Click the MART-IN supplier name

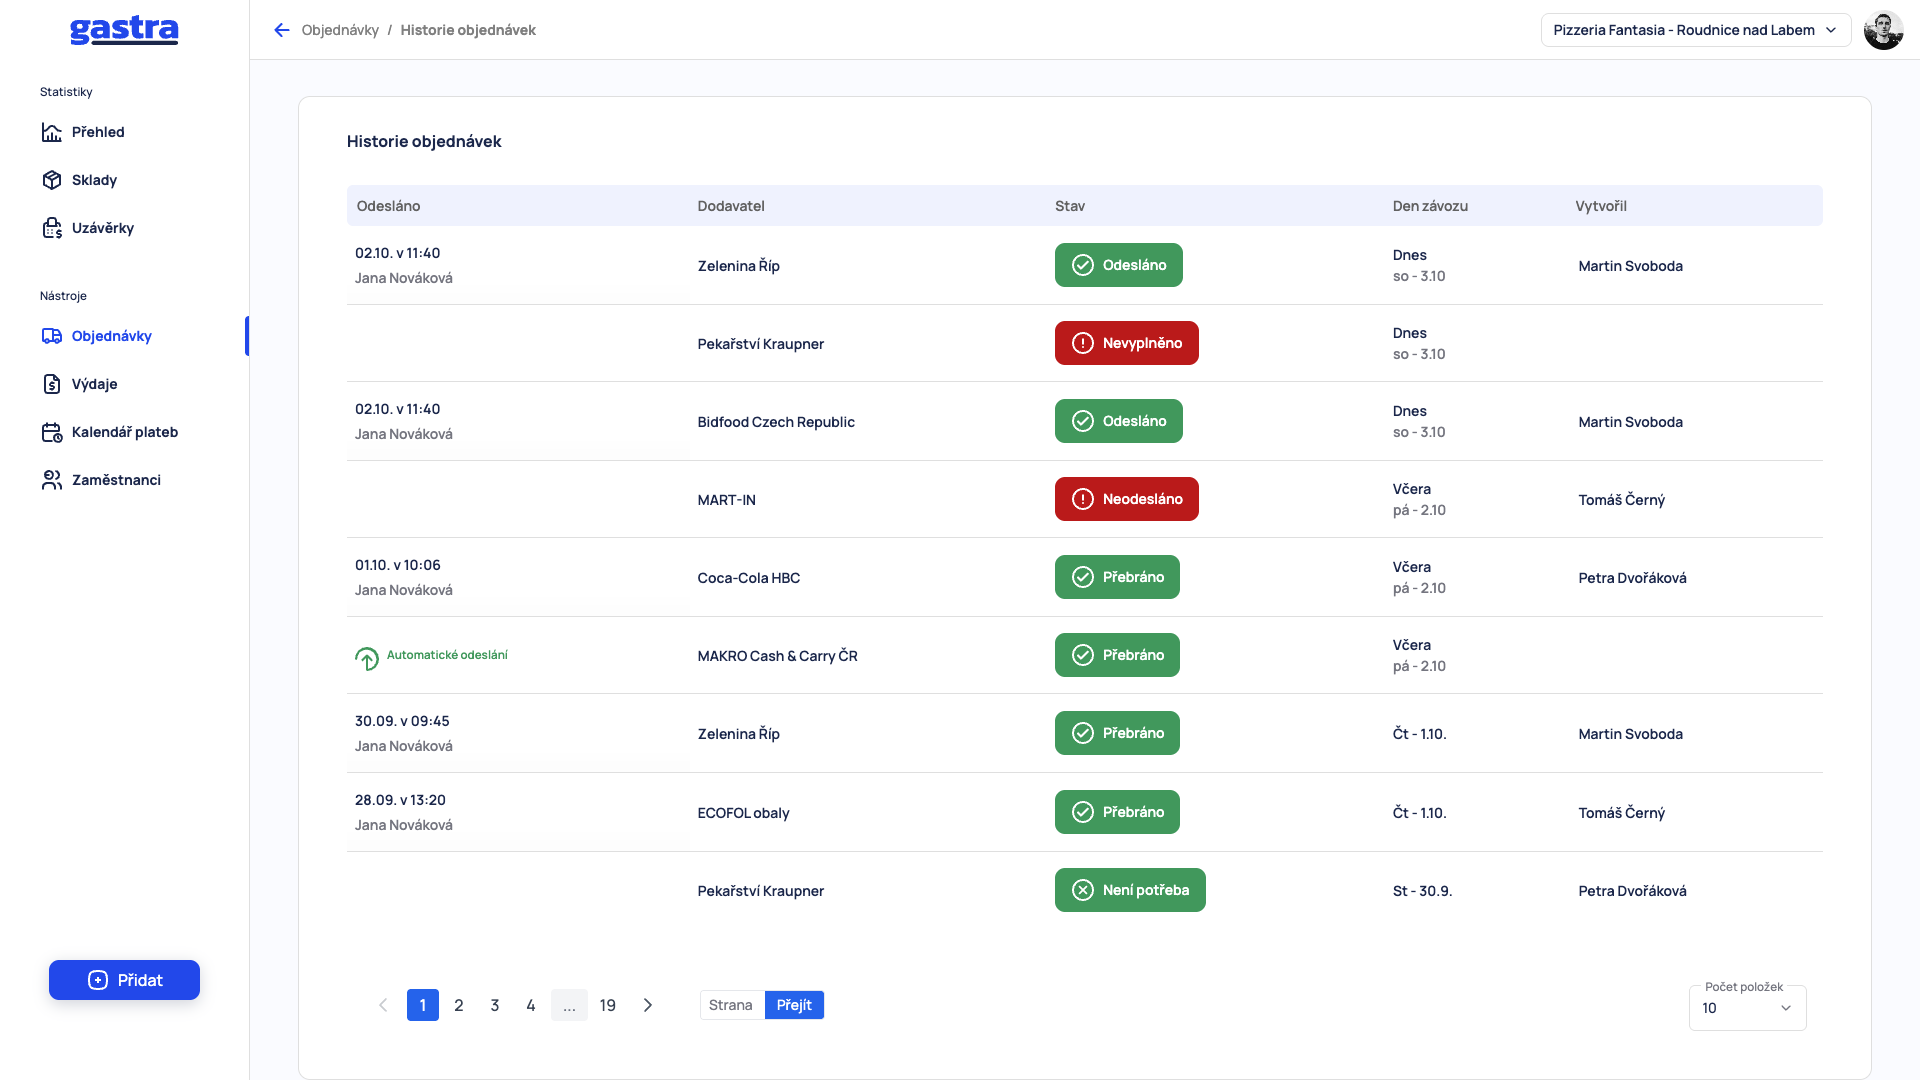tap(726, 500)
